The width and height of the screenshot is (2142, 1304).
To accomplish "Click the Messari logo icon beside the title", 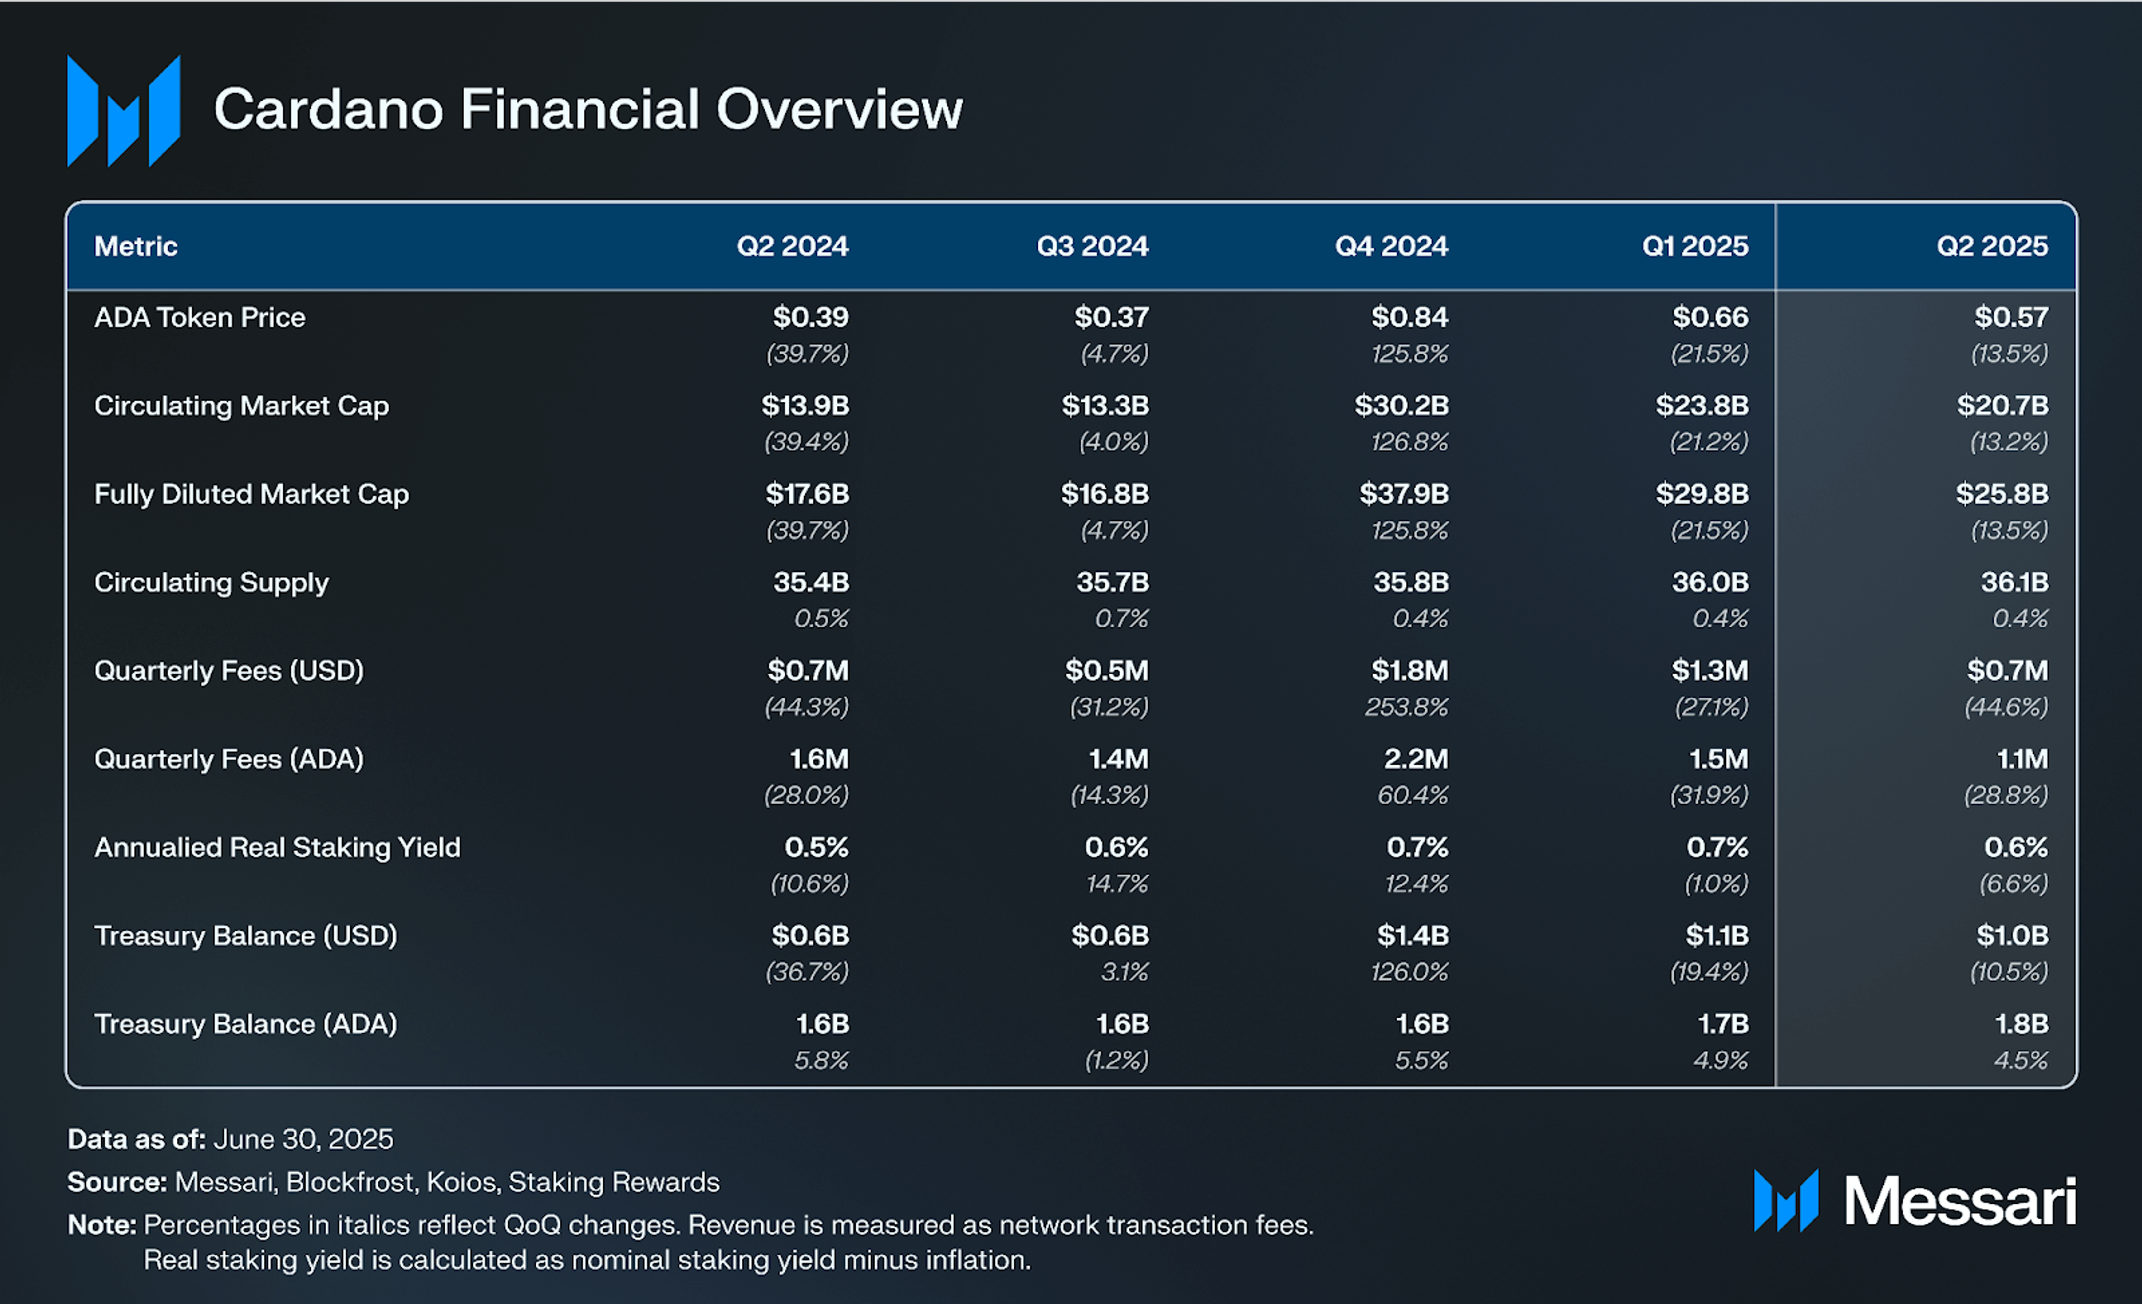I will tap(123, 111).
